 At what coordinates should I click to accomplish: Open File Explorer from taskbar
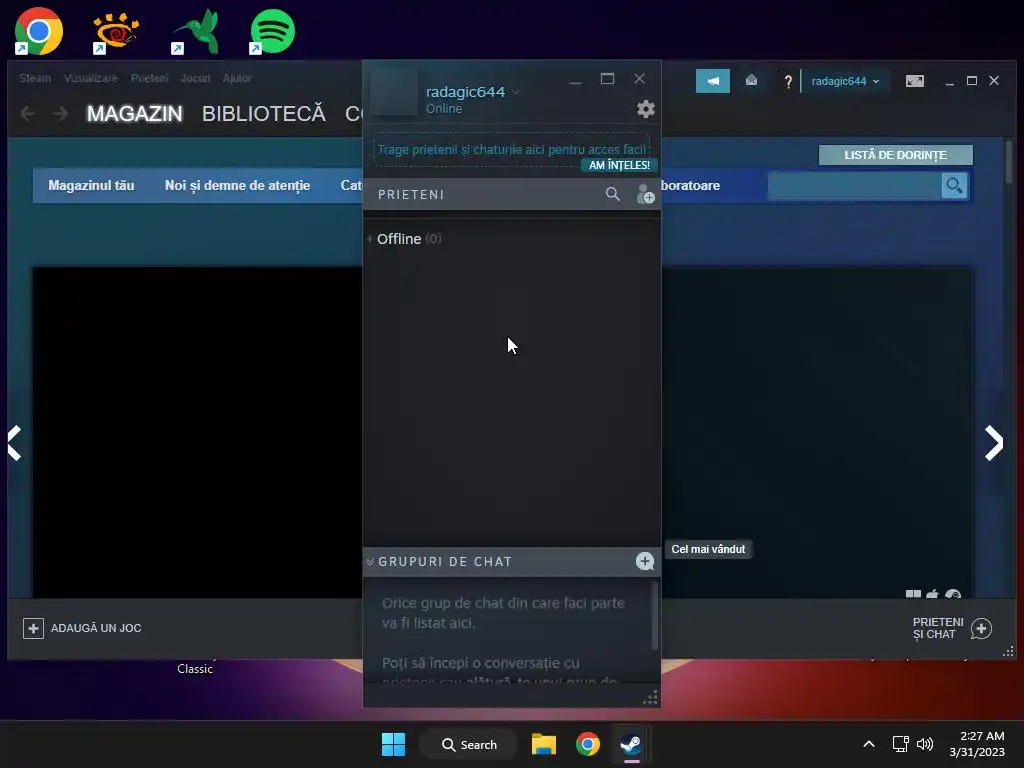click(543, 744)
